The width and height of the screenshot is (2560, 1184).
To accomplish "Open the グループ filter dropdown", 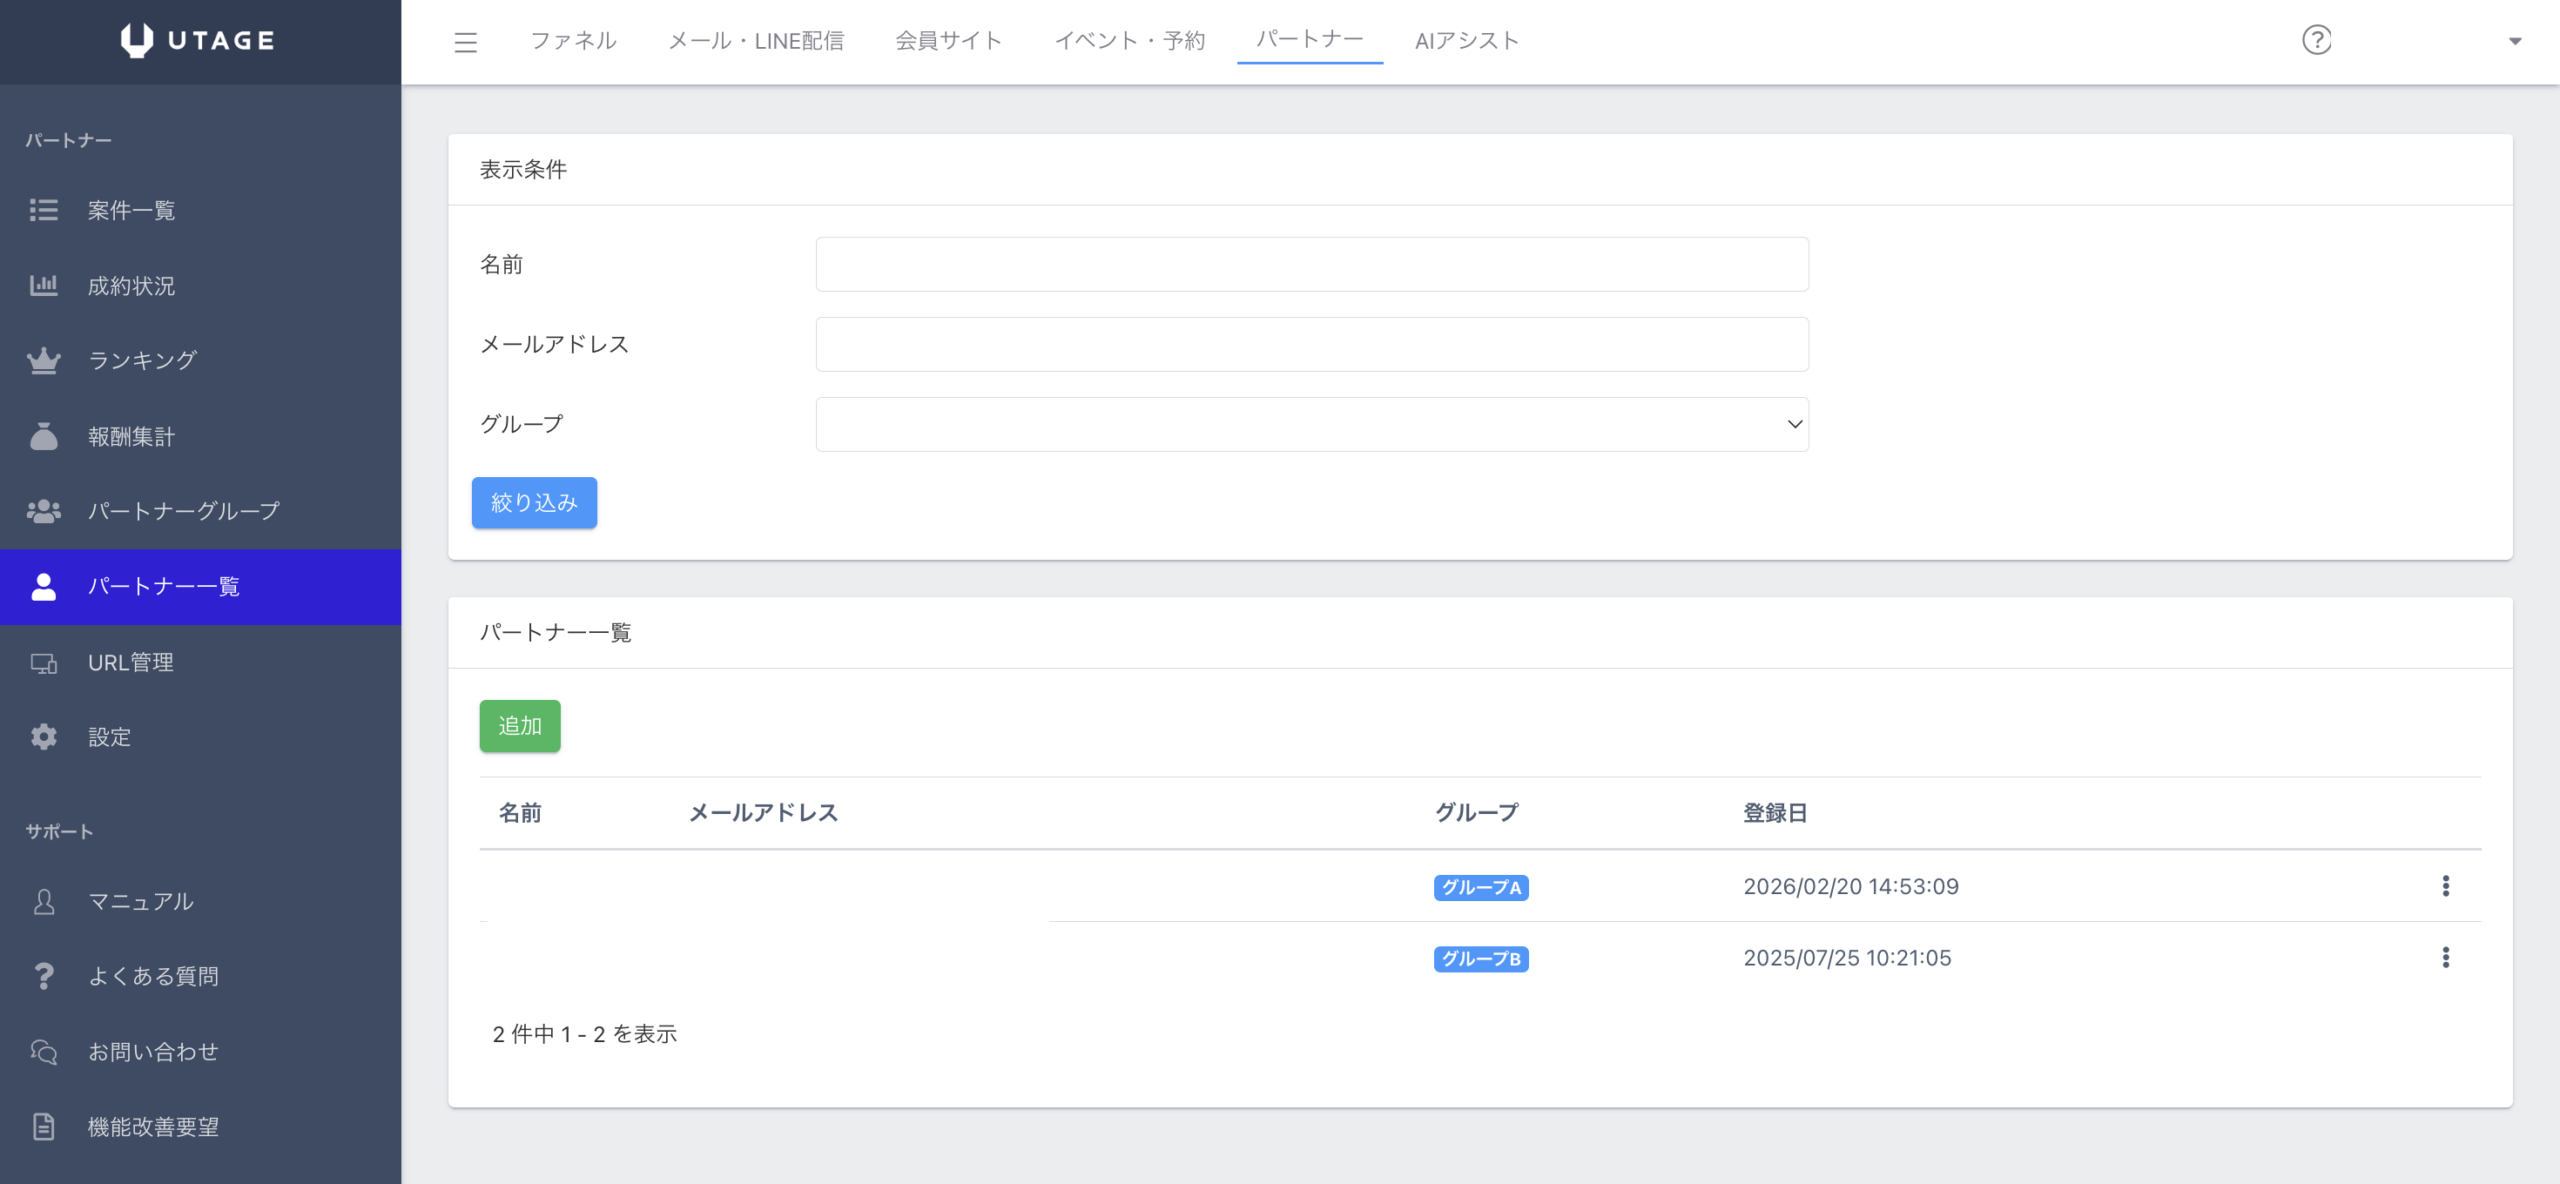I will click(1311, 424).
